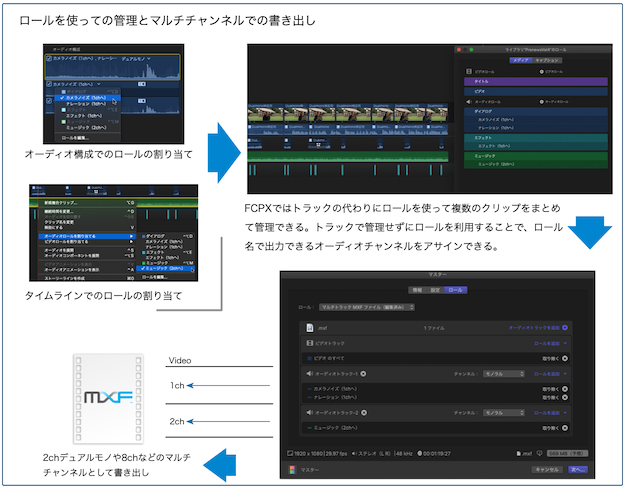This screenshot has height=489, width=625.
Task: Toggle the top audio component checkbox
Action: click(49, 58)
